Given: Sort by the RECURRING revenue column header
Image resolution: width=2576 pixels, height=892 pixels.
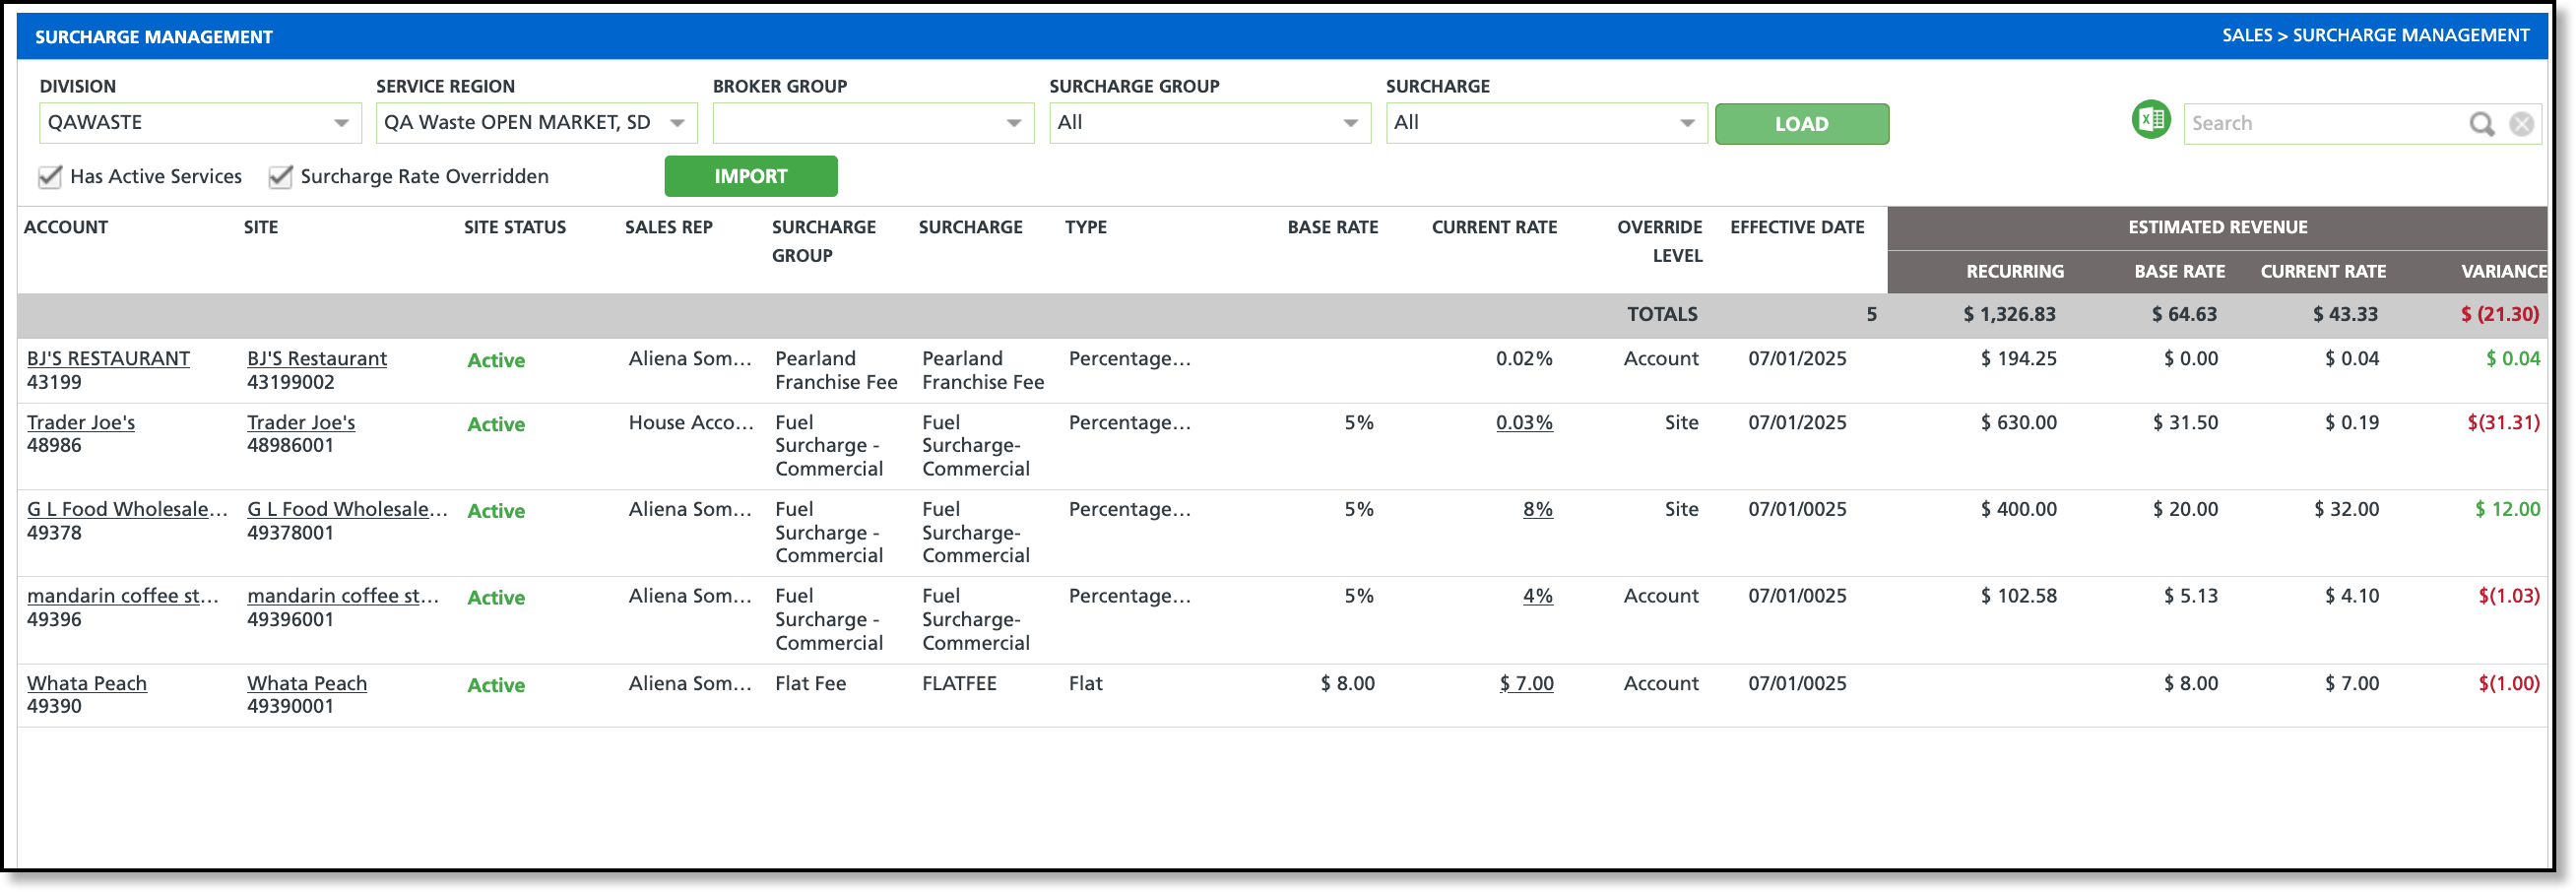Looking at the screenshot, I should (2015, 272).
